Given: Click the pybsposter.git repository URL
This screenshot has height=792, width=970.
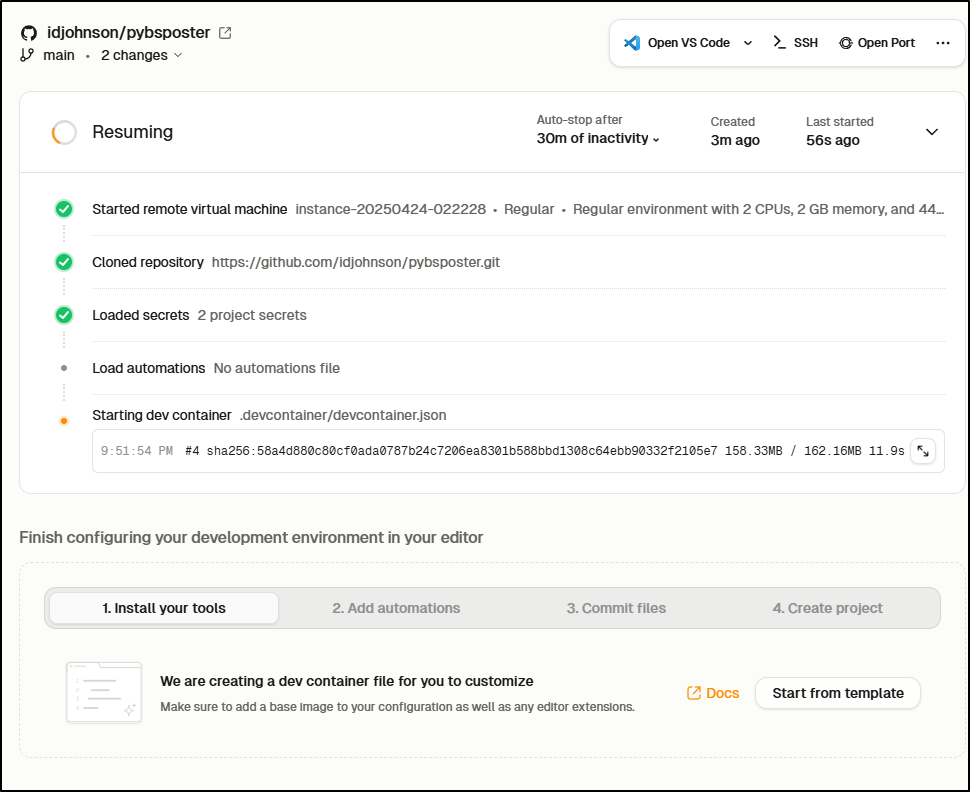Looking at the screenshot, I should 356,262.
